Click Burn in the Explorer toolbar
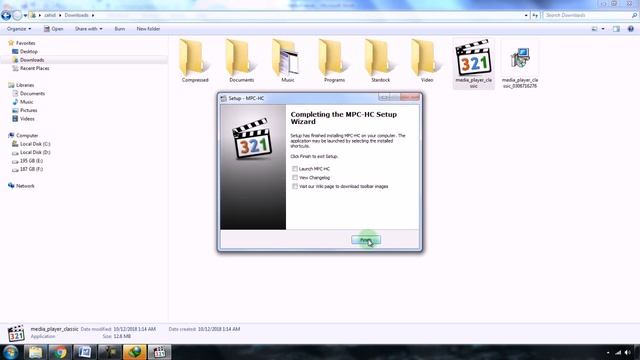 [120, 29]
